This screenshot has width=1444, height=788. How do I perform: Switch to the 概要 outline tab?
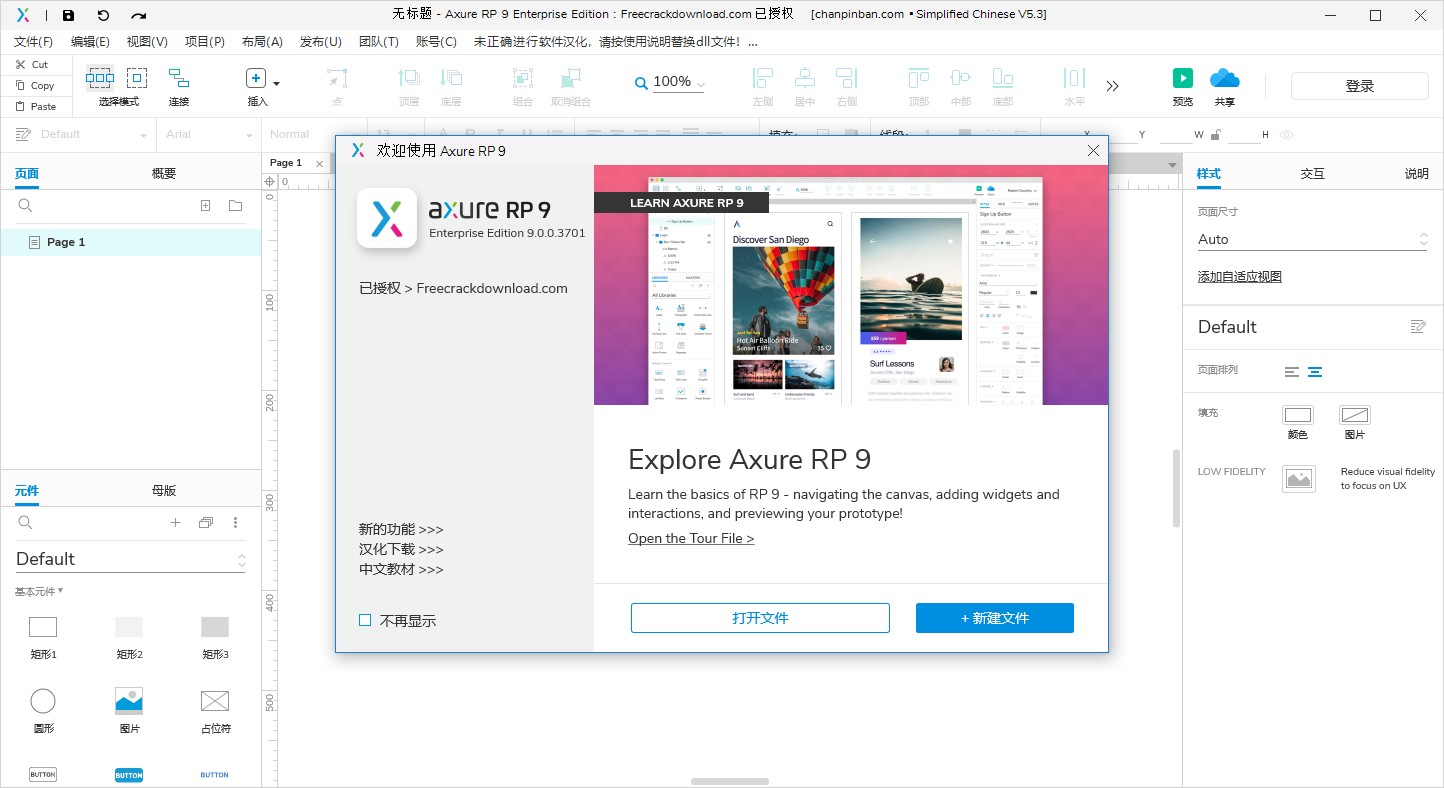[x=164, y=173]
